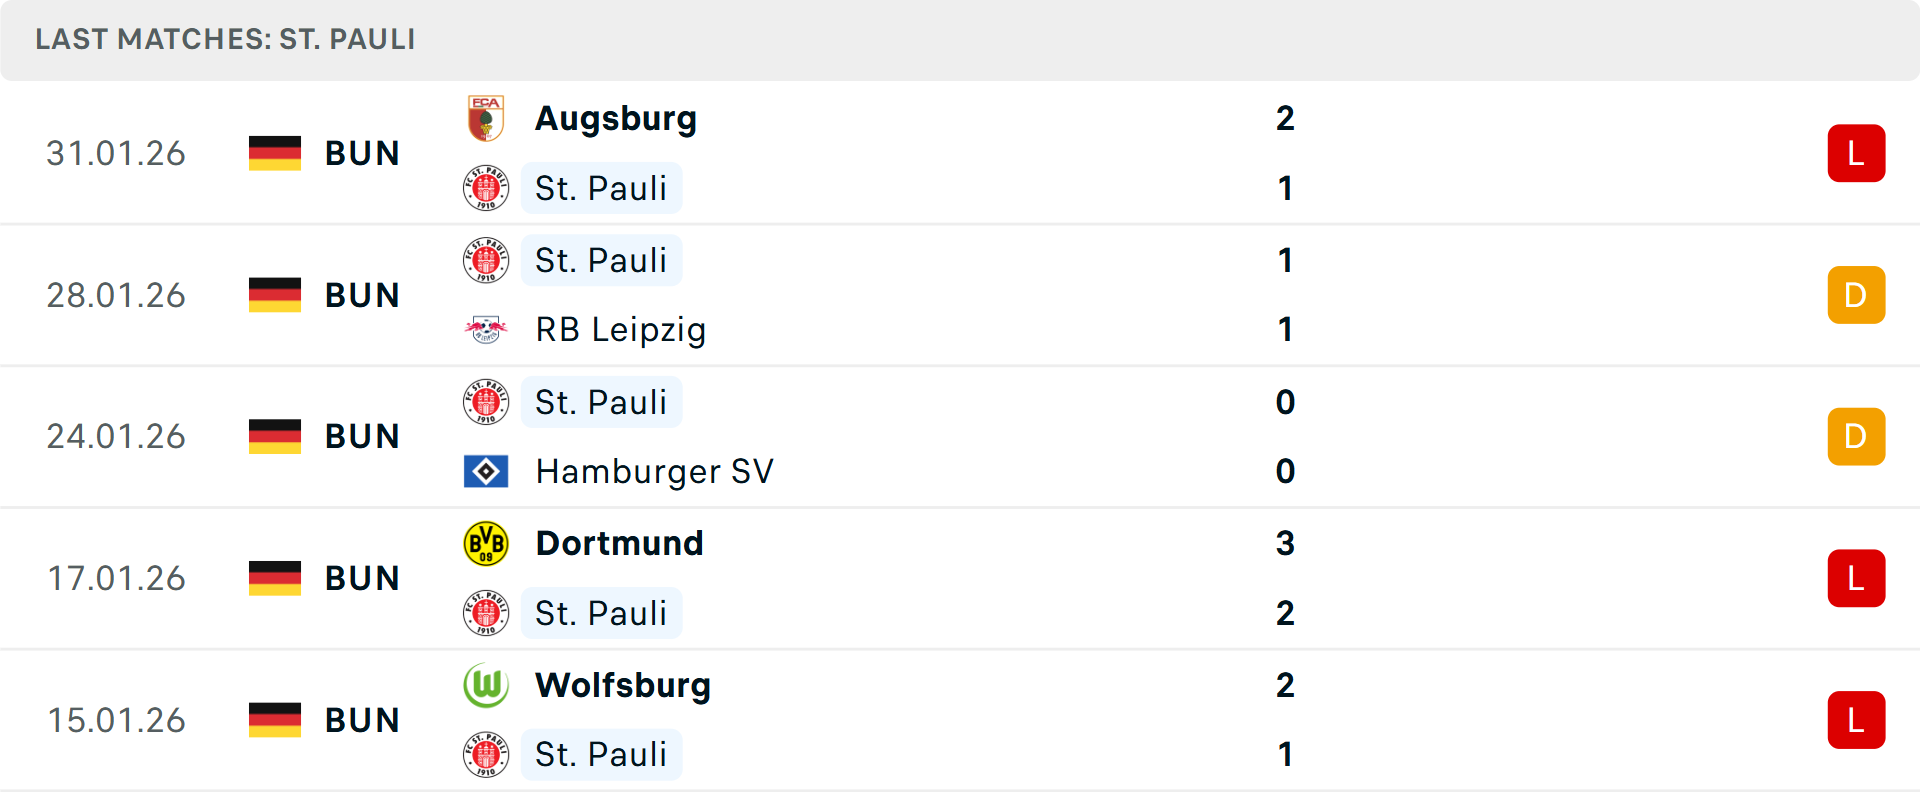Select the St. Pauli crest in the Wolfsburg match

486,755
